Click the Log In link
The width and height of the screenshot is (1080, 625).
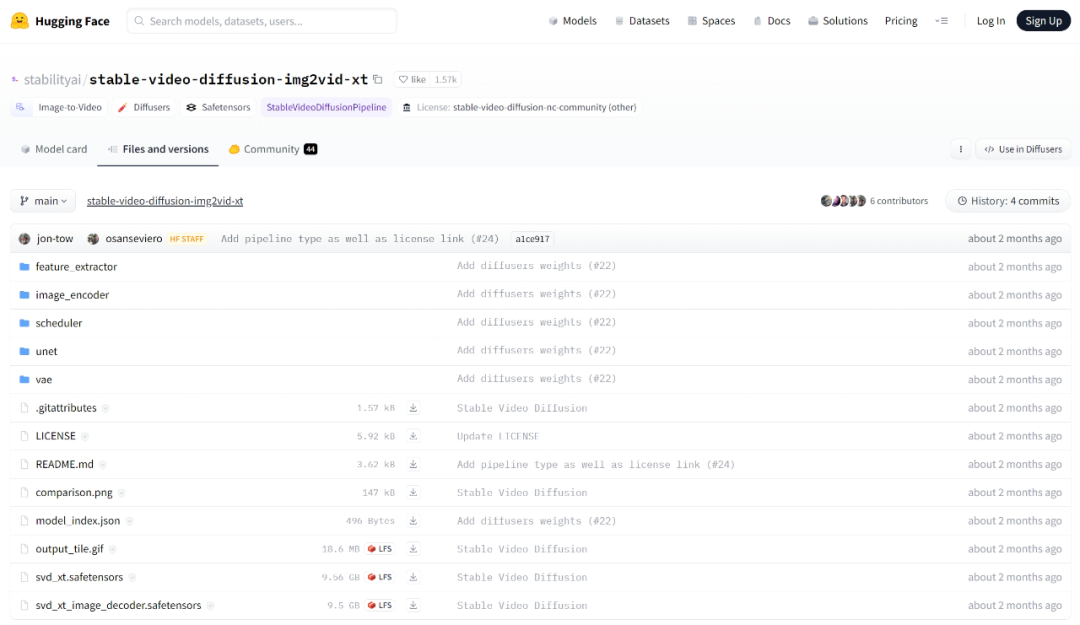coord(990,21)
